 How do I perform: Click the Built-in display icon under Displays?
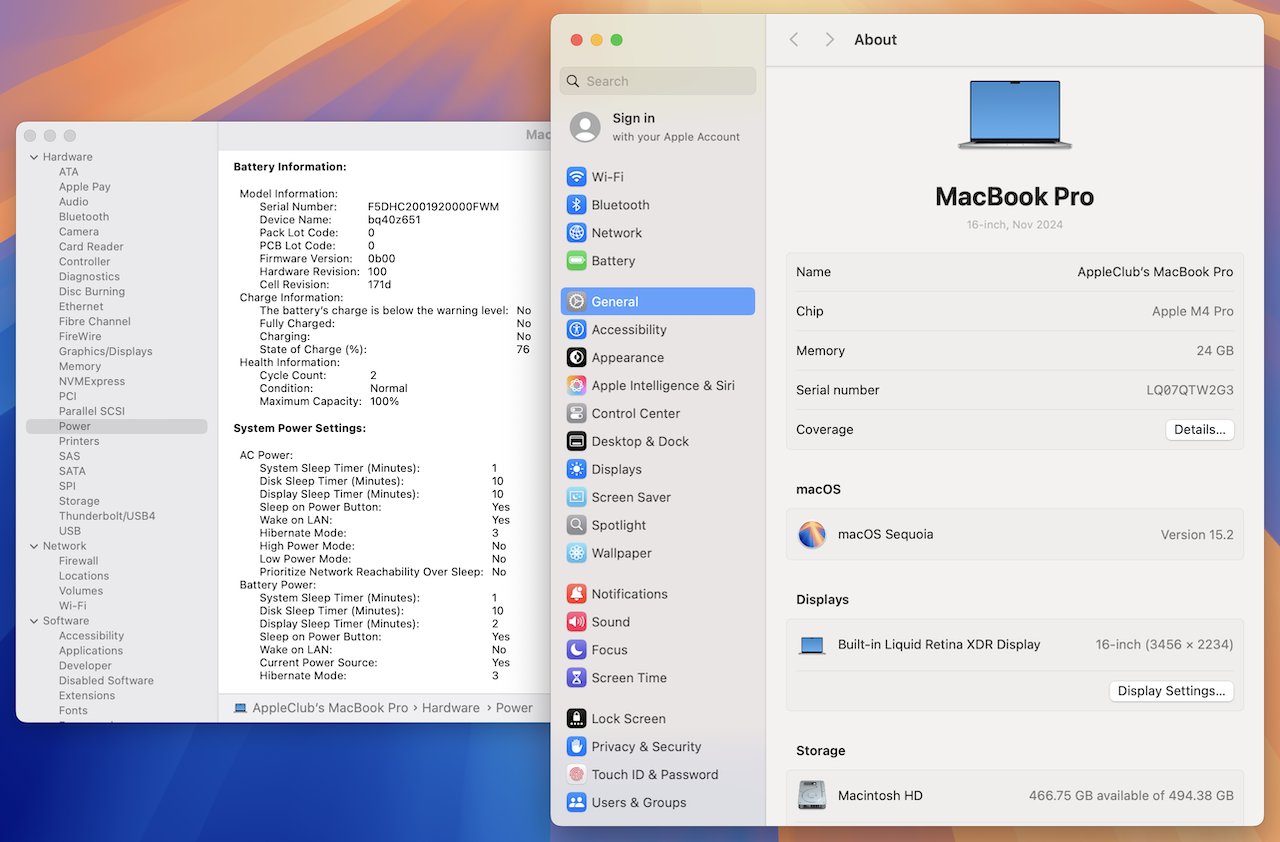(x=812, y=645)
